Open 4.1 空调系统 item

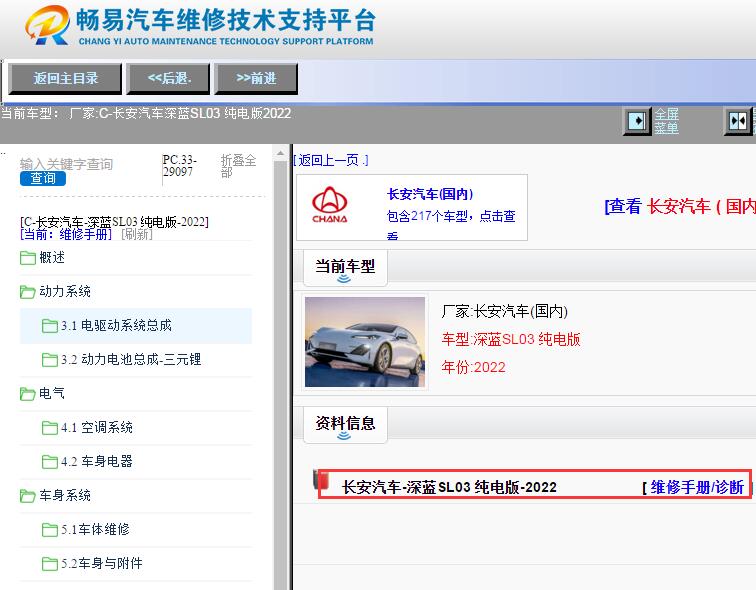[97, 427]
